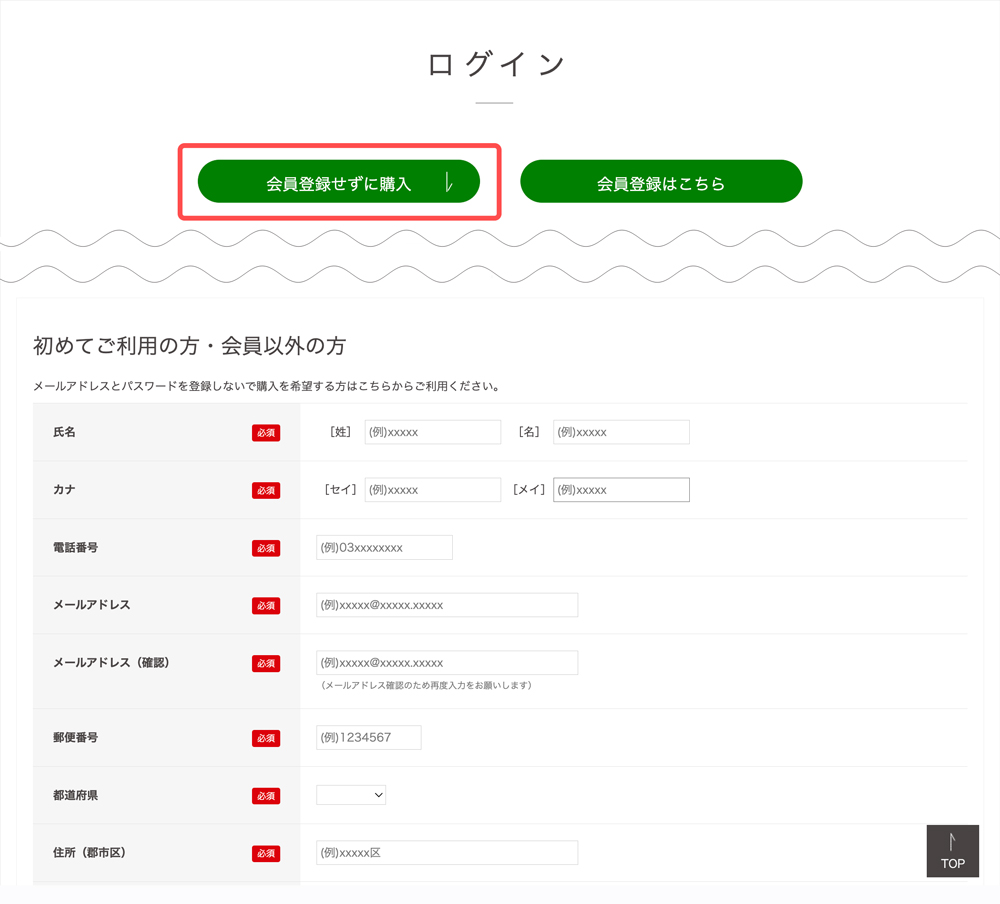
Task: Click the ログイン page heading
Action: point(496,65)
